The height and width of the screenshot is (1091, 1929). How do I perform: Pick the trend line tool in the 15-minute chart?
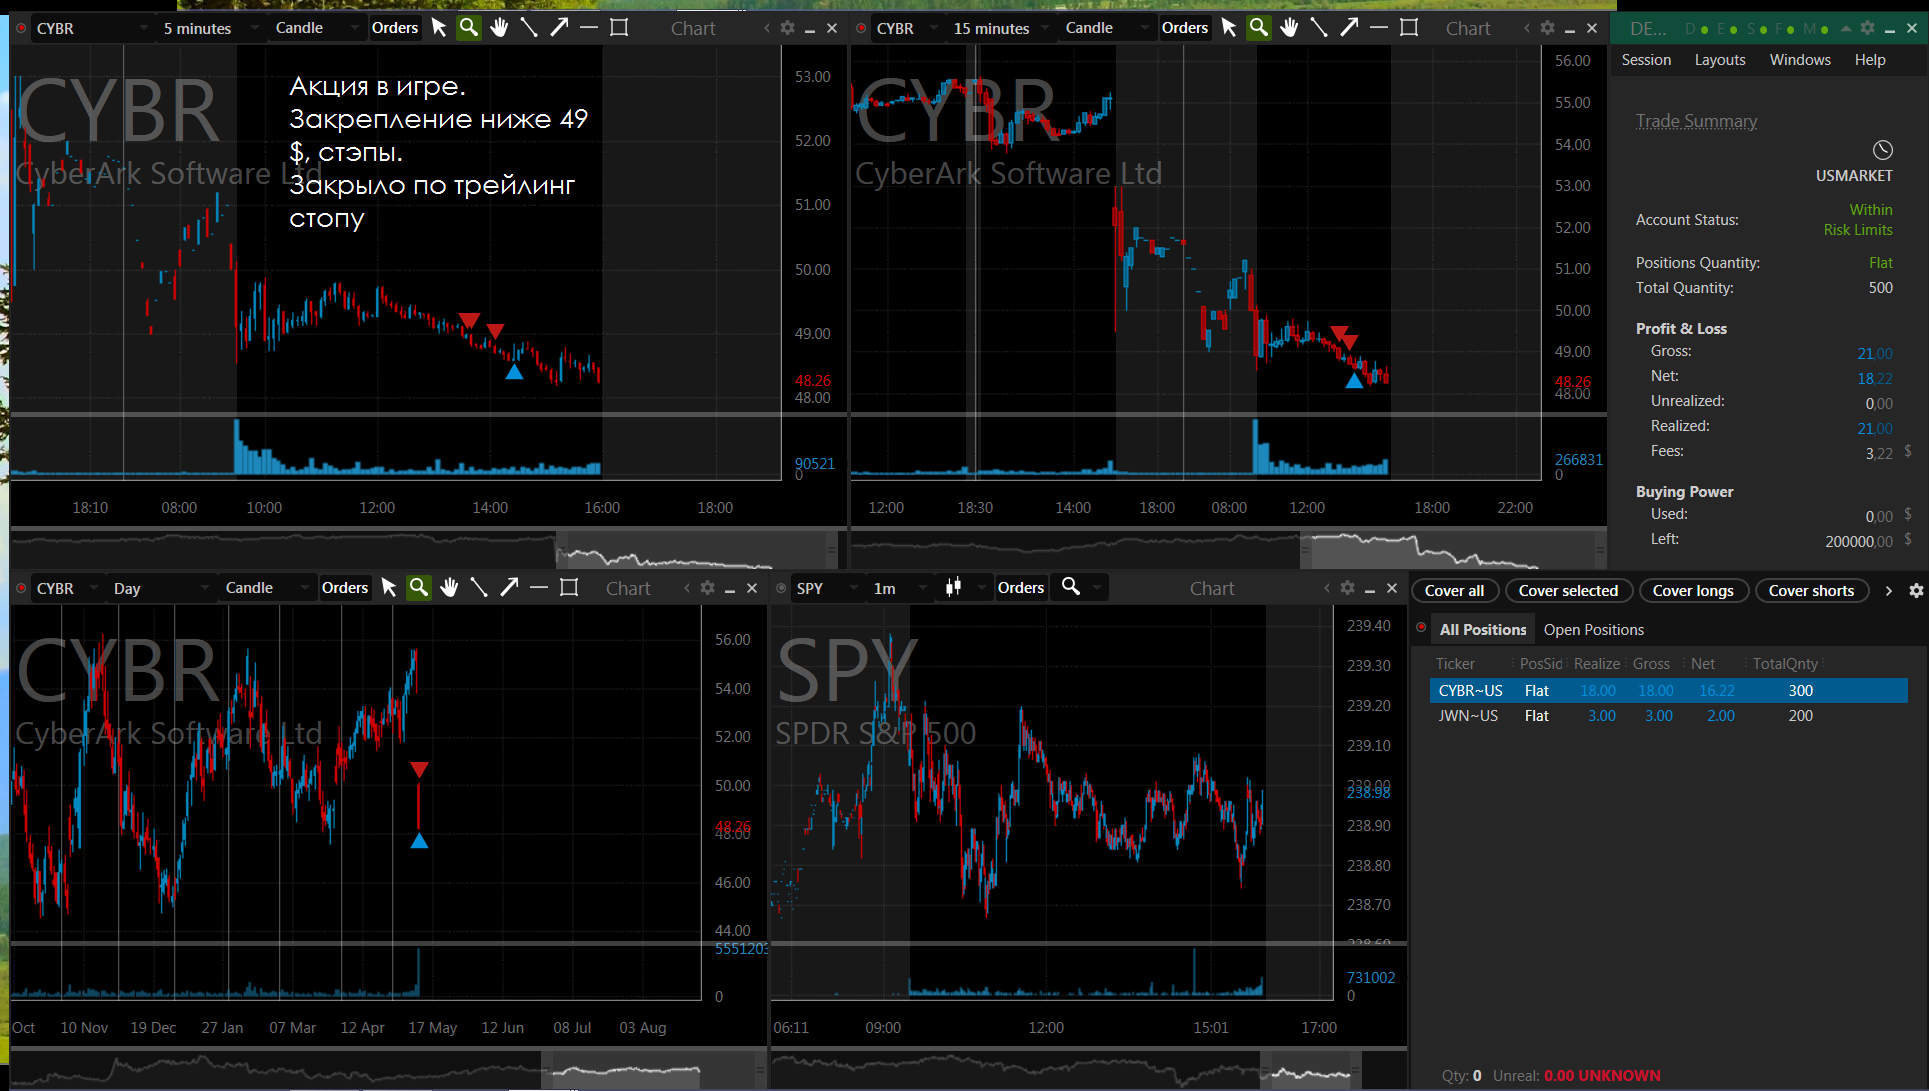(x=1319, y=28)
